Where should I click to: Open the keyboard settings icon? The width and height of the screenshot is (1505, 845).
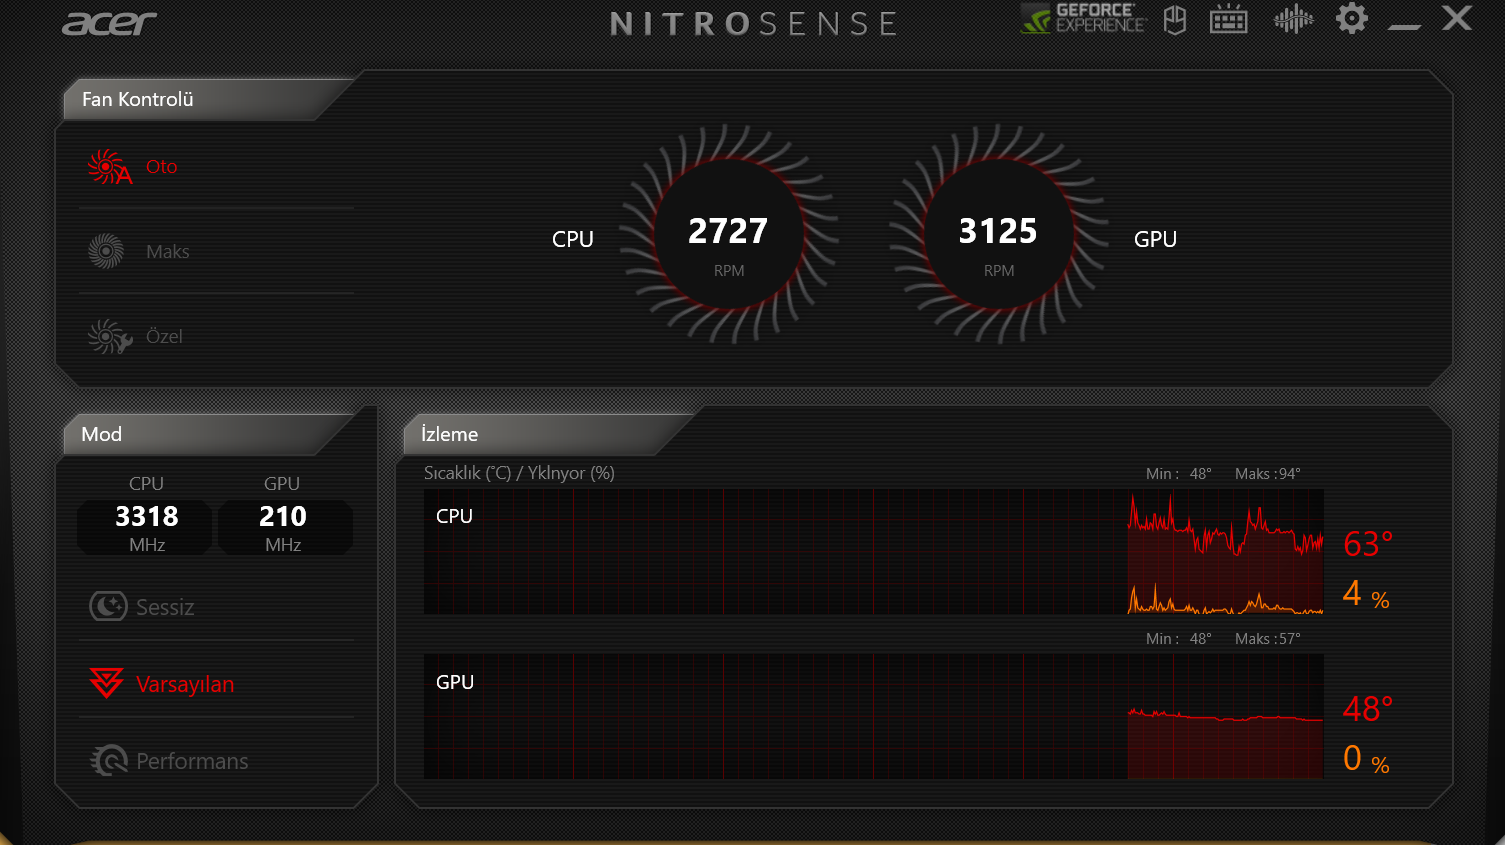1228,20
